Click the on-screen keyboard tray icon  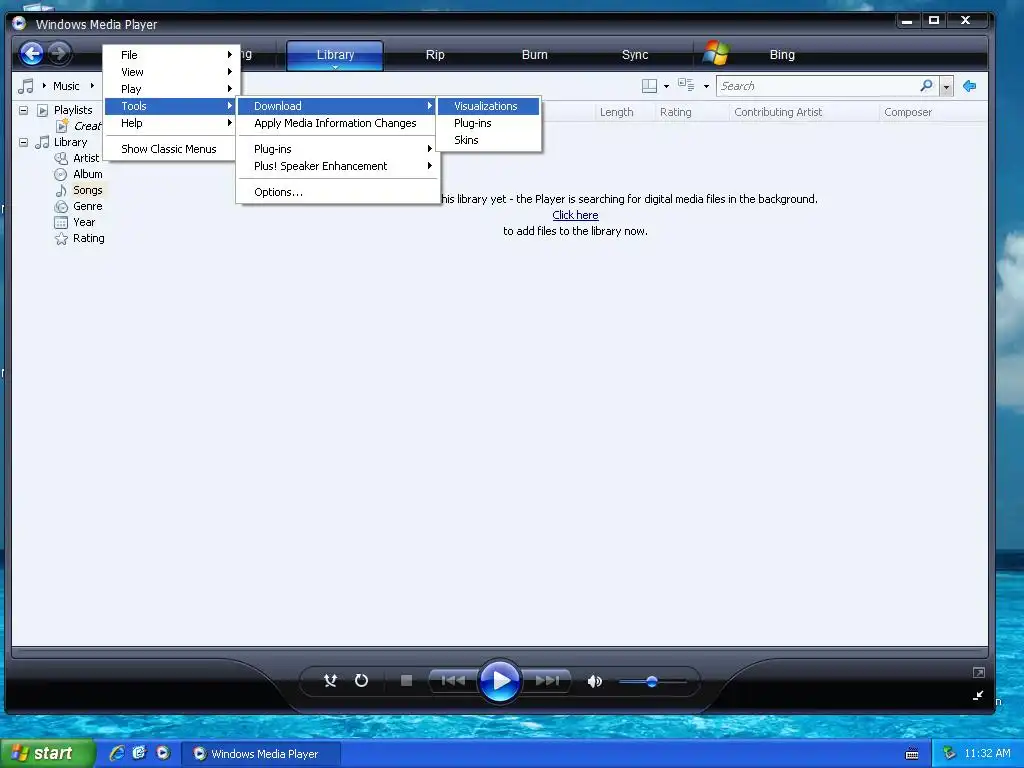[912, 754]
